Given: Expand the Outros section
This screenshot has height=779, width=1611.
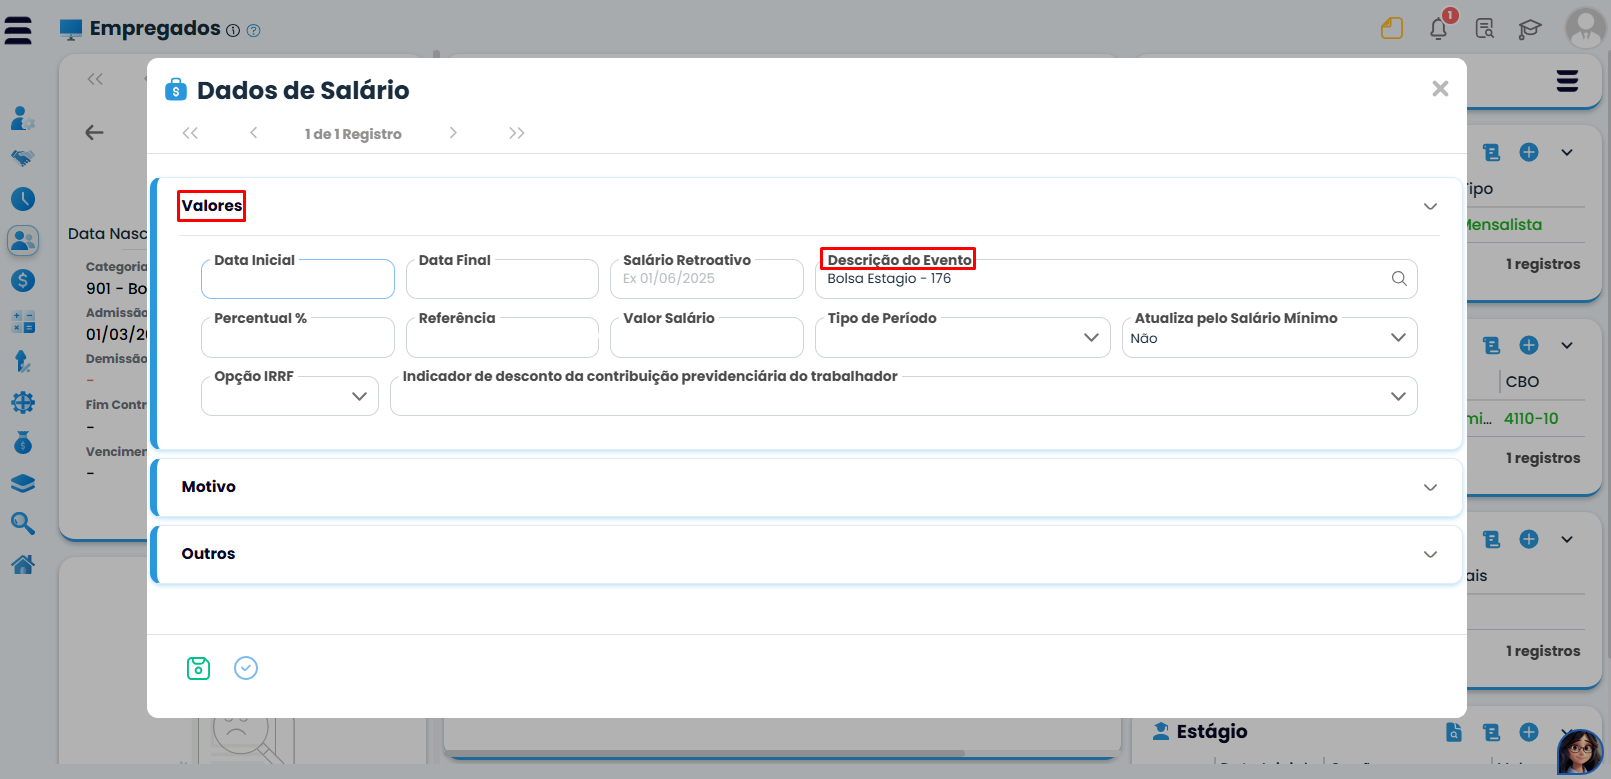Looking at the screenshot, I should pos(1430,554).
